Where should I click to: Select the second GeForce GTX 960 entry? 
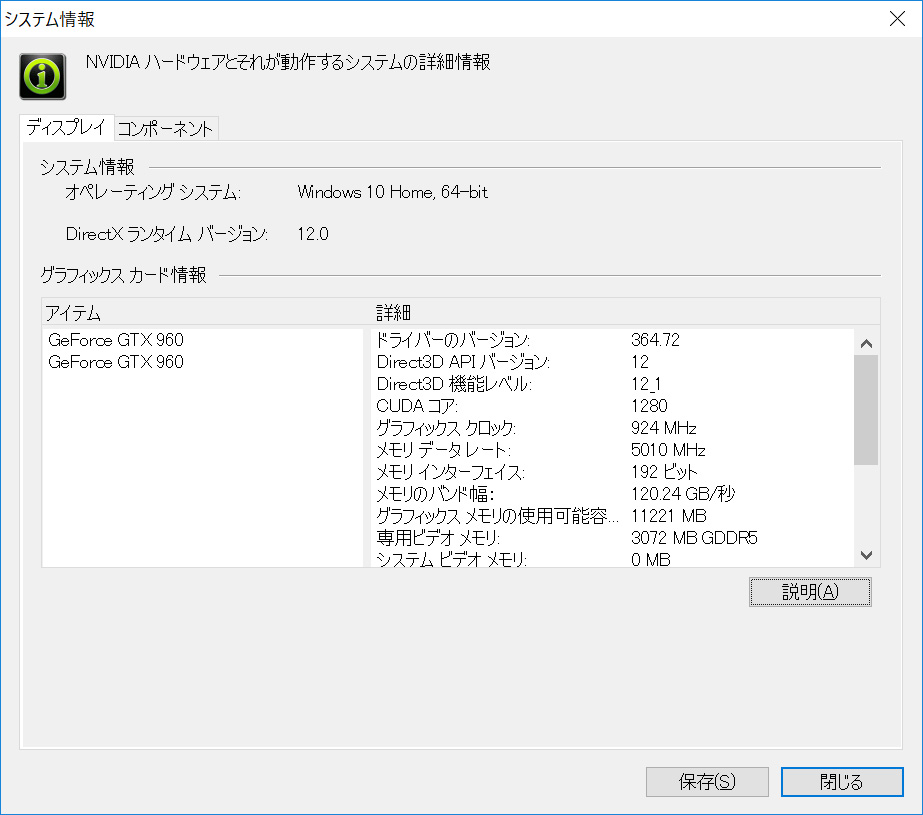coord(116,362)
